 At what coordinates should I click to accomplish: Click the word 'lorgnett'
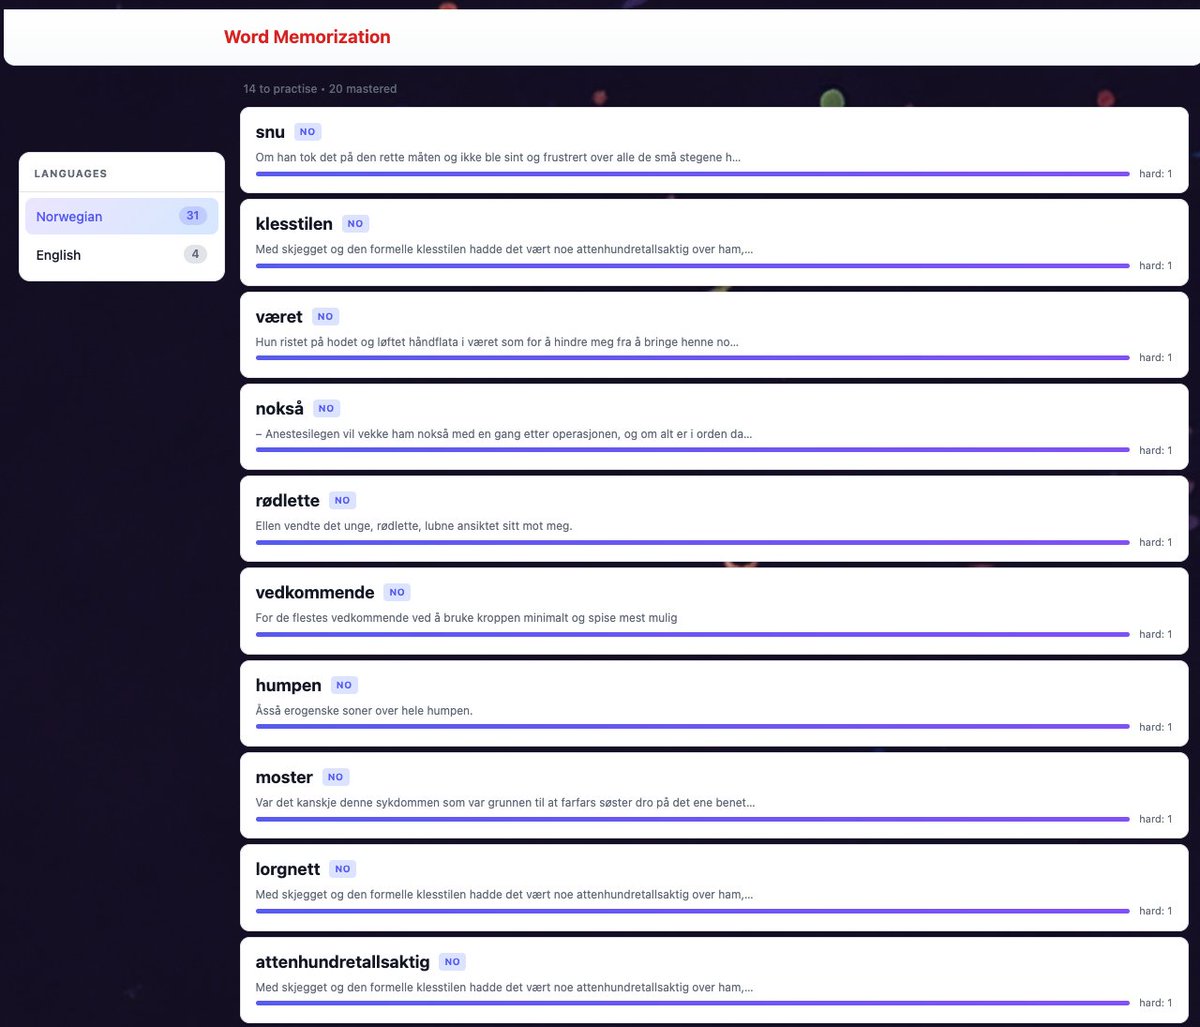coord(288,869)
